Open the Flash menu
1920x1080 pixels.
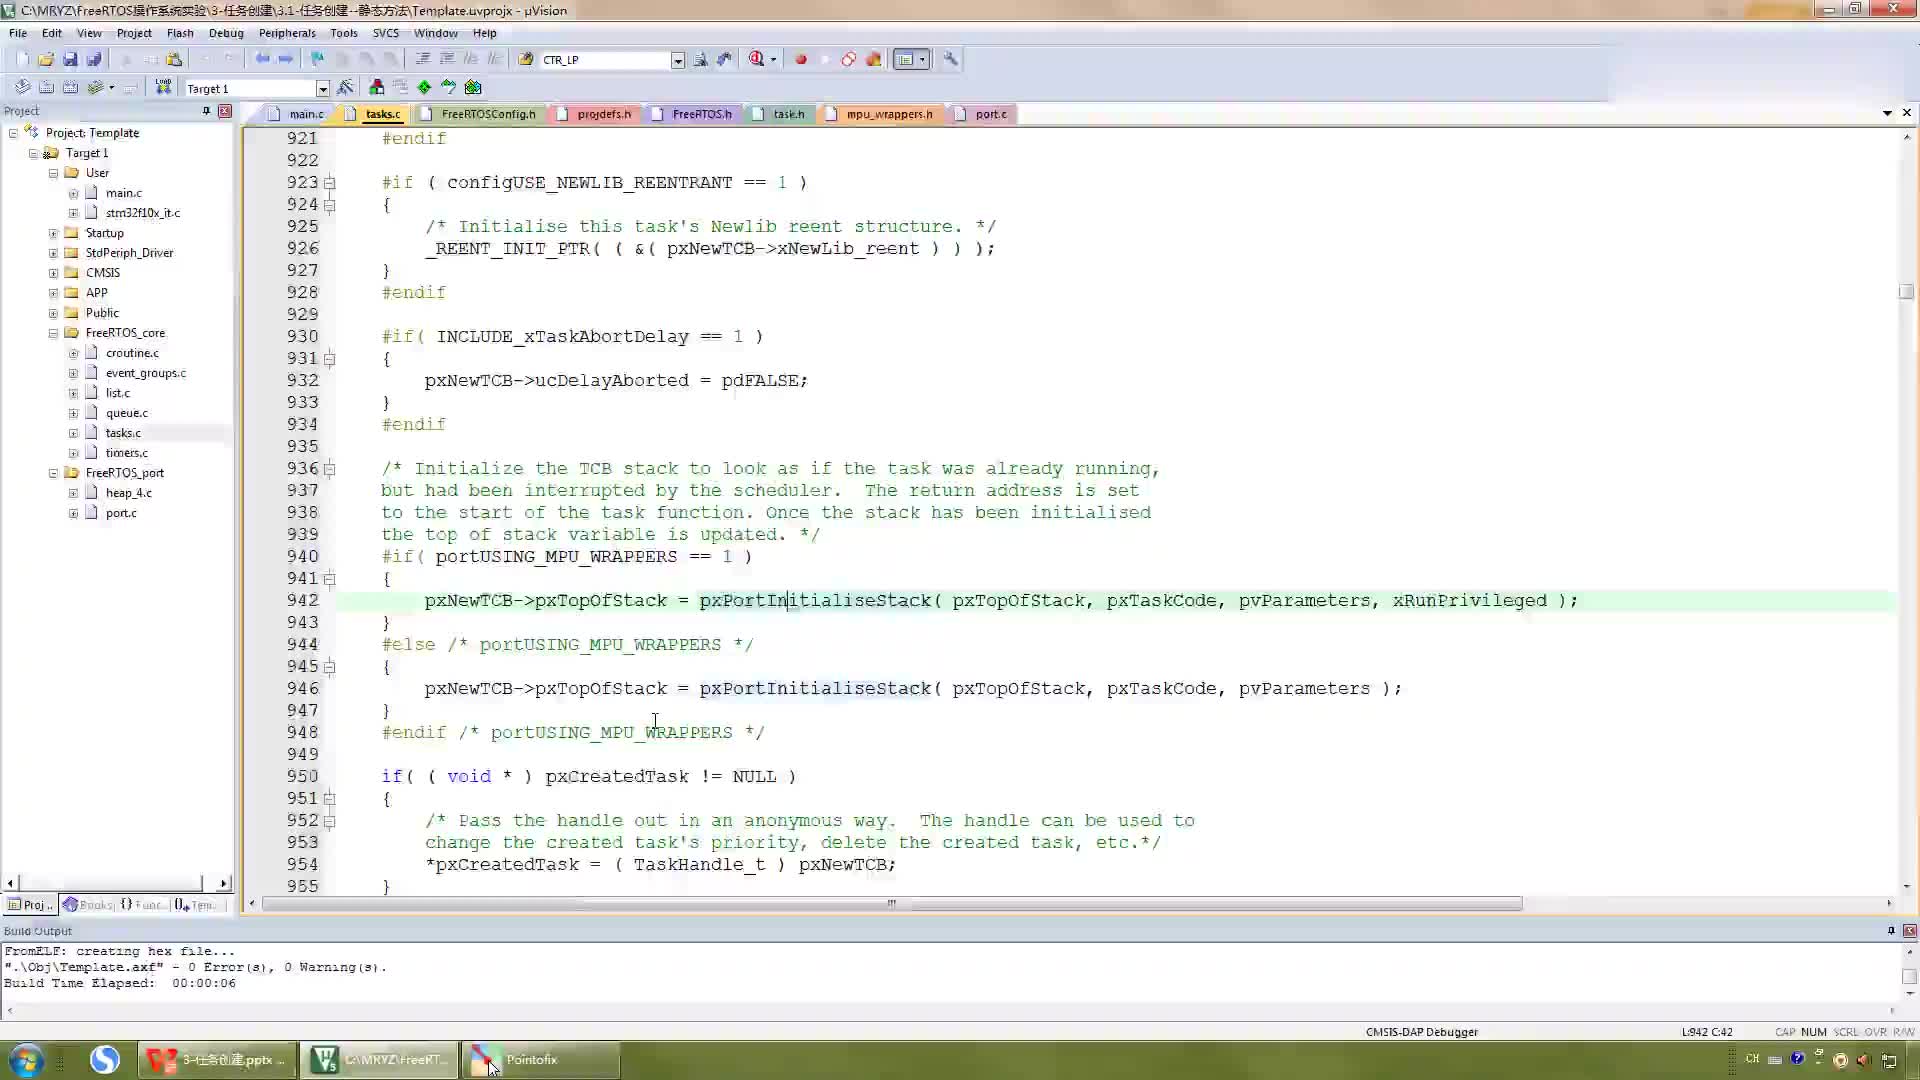[180, 33]
